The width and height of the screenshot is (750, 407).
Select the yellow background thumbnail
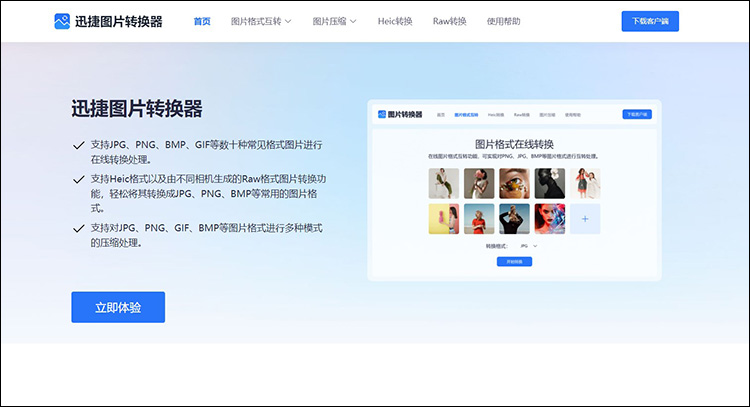(444, 218)
